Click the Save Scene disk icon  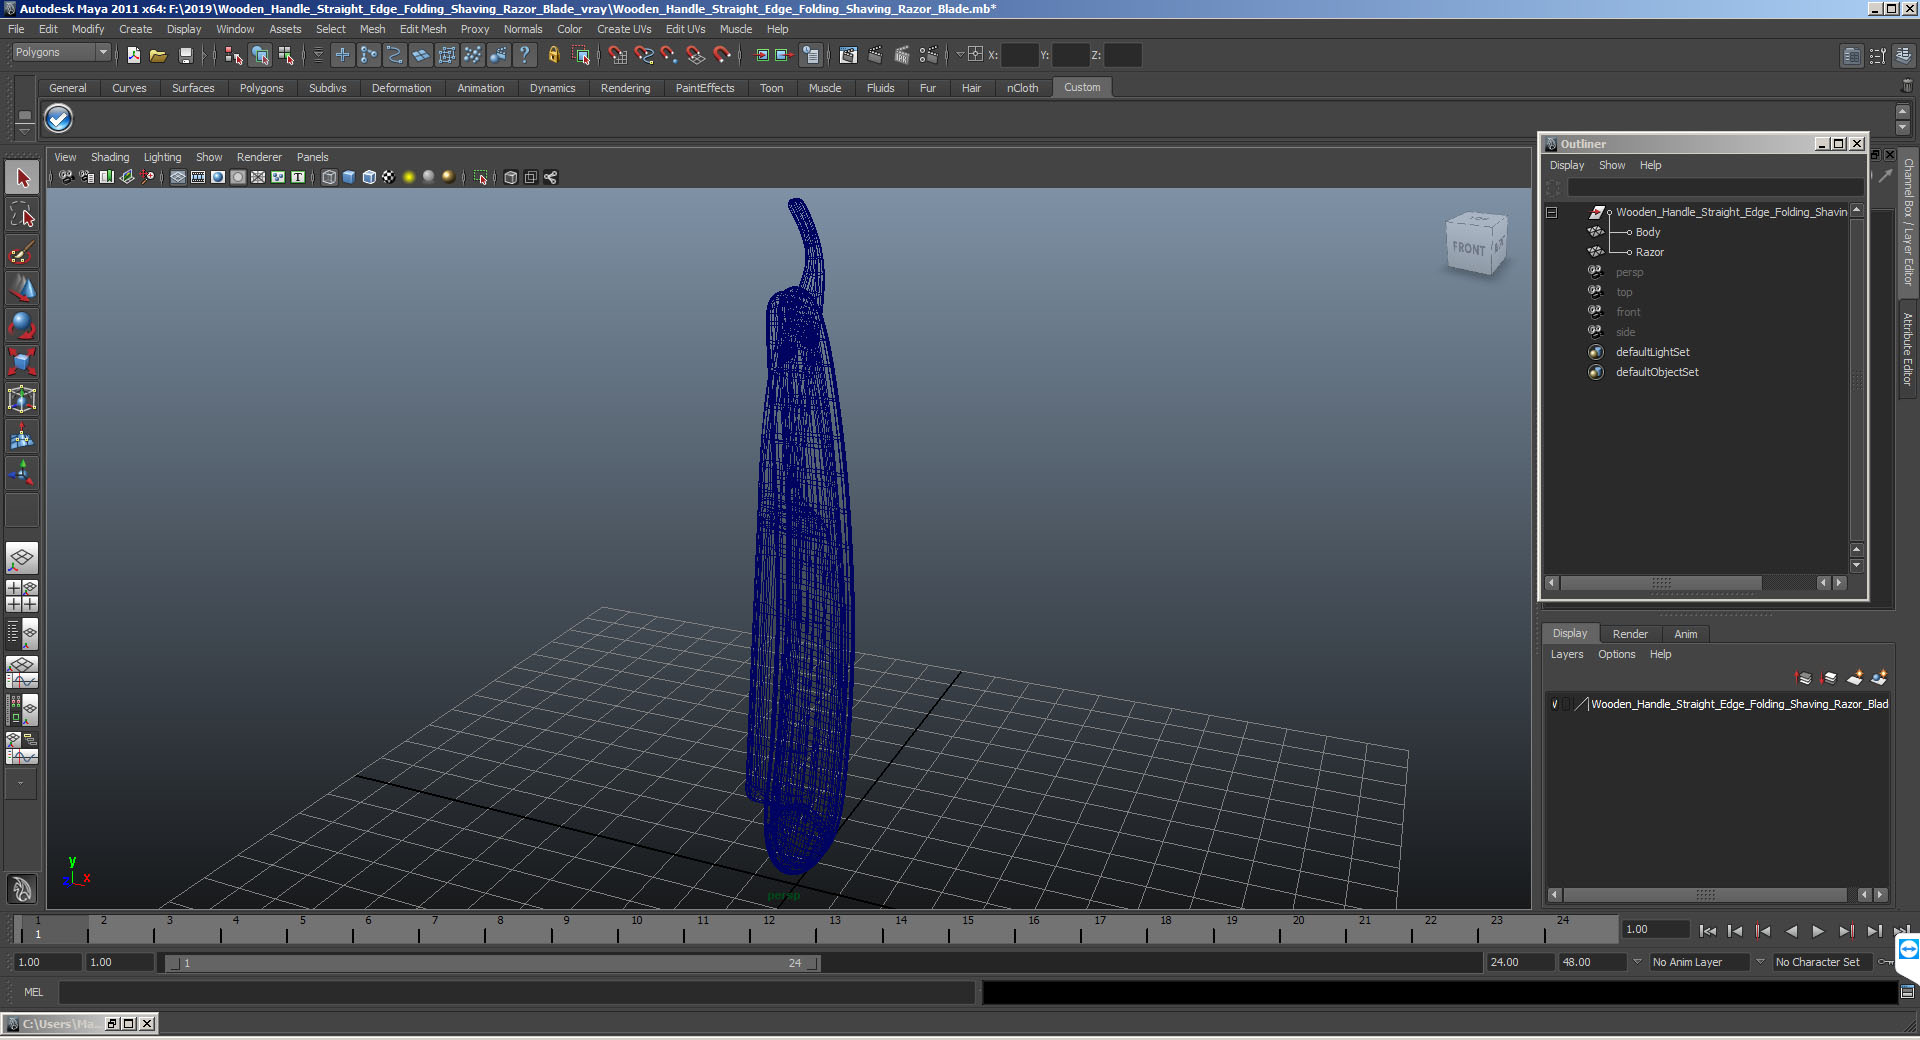[185, 55]
